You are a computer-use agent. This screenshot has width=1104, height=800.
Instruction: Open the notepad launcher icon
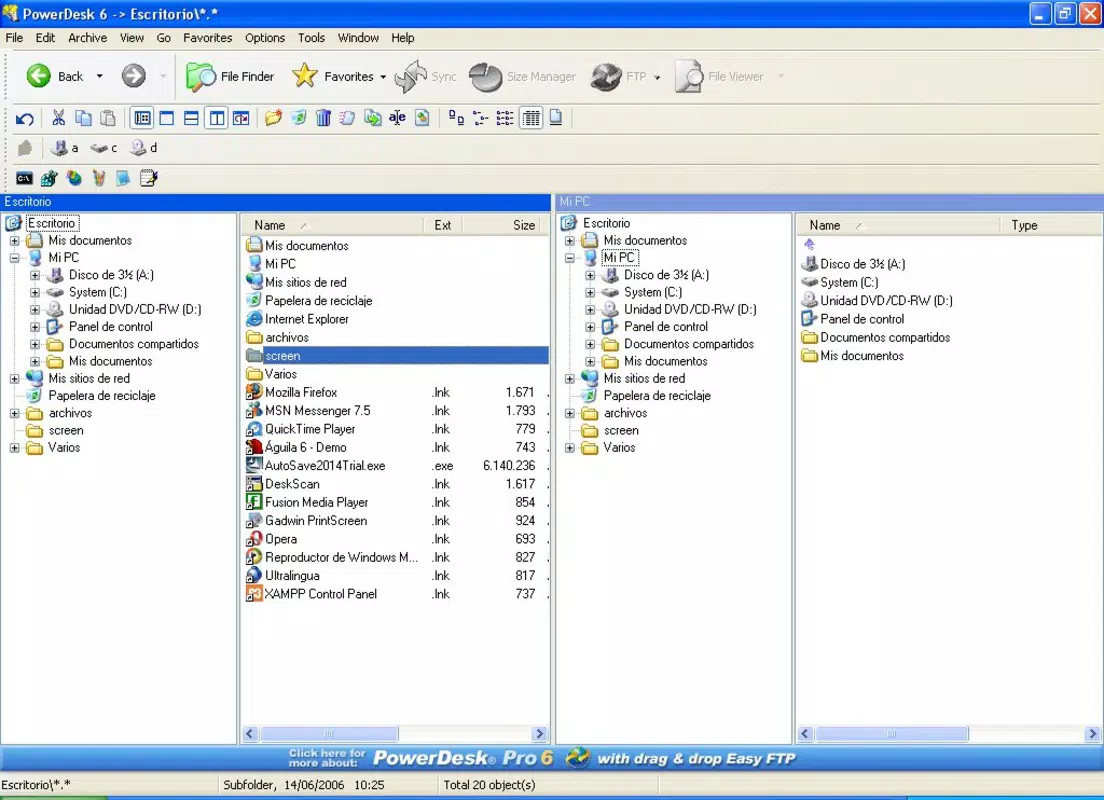point(149,178)
